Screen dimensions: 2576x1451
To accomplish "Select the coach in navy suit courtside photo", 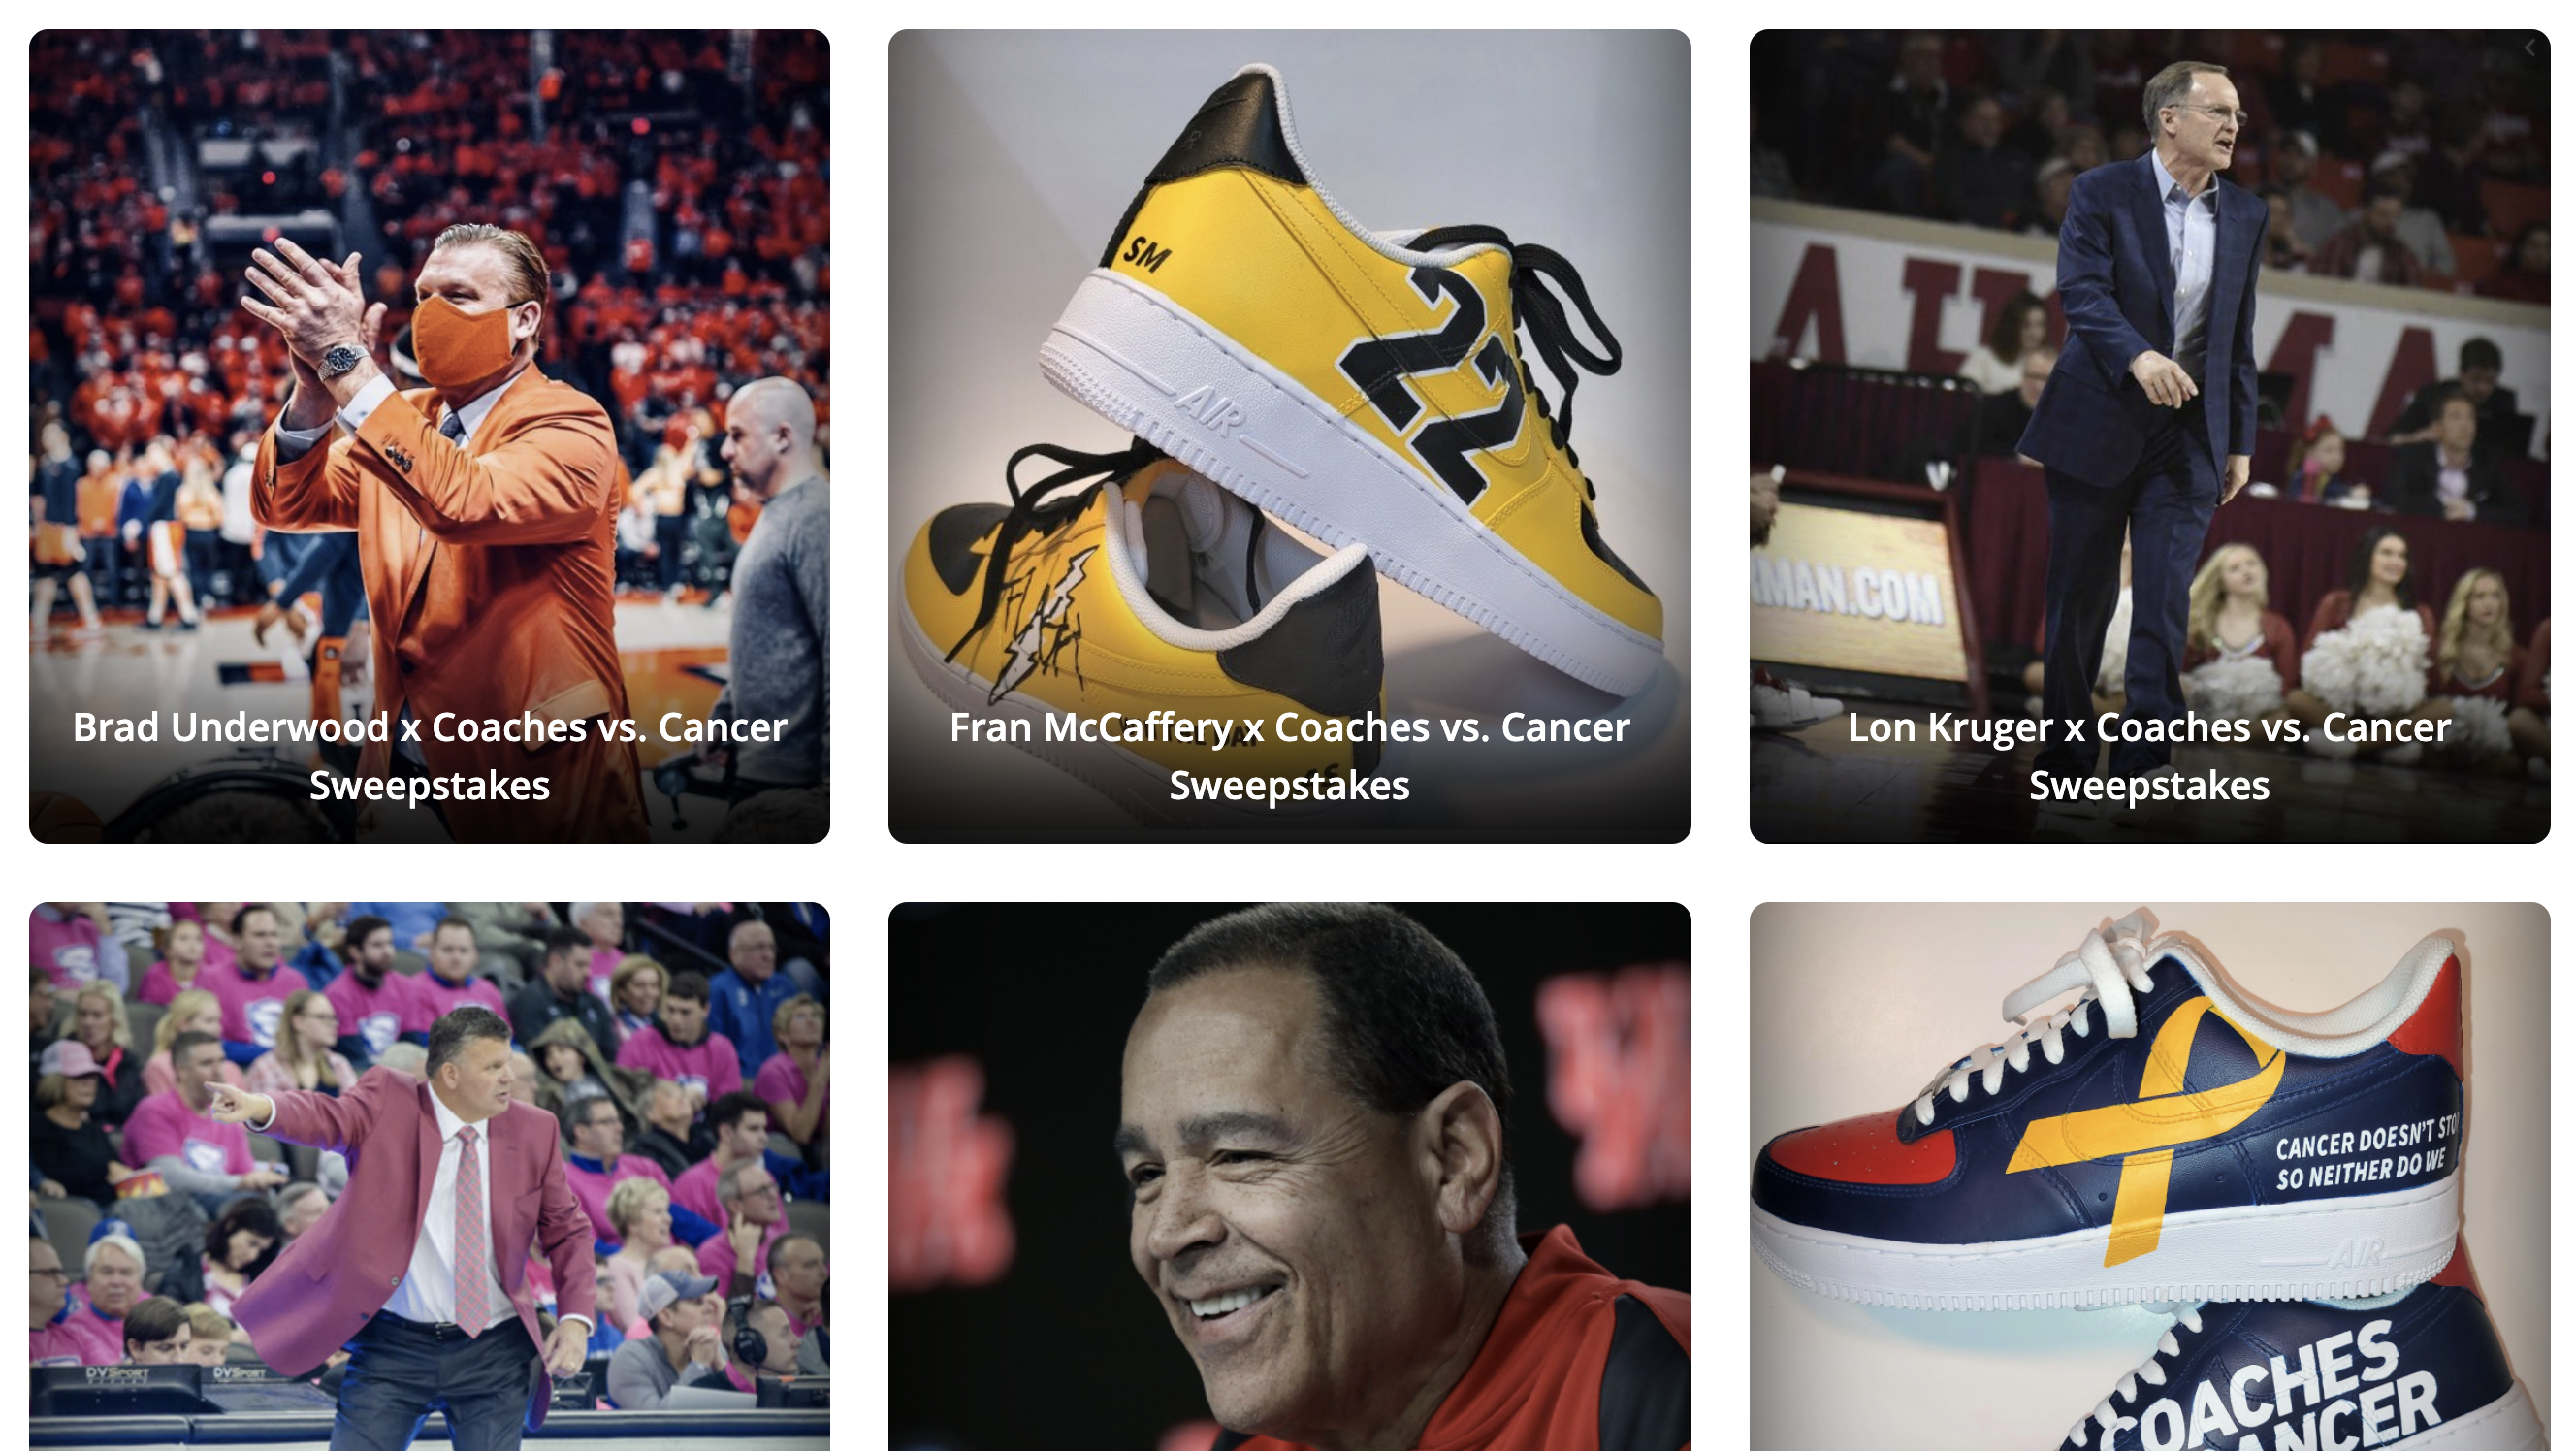I will [x=2149, y=436].
